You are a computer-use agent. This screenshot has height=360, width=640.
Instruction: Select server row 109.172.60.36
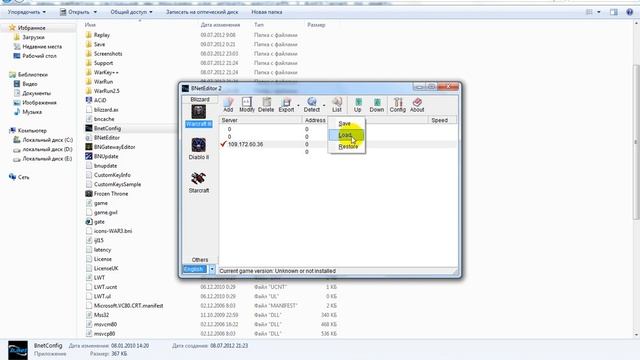point(339,144)
